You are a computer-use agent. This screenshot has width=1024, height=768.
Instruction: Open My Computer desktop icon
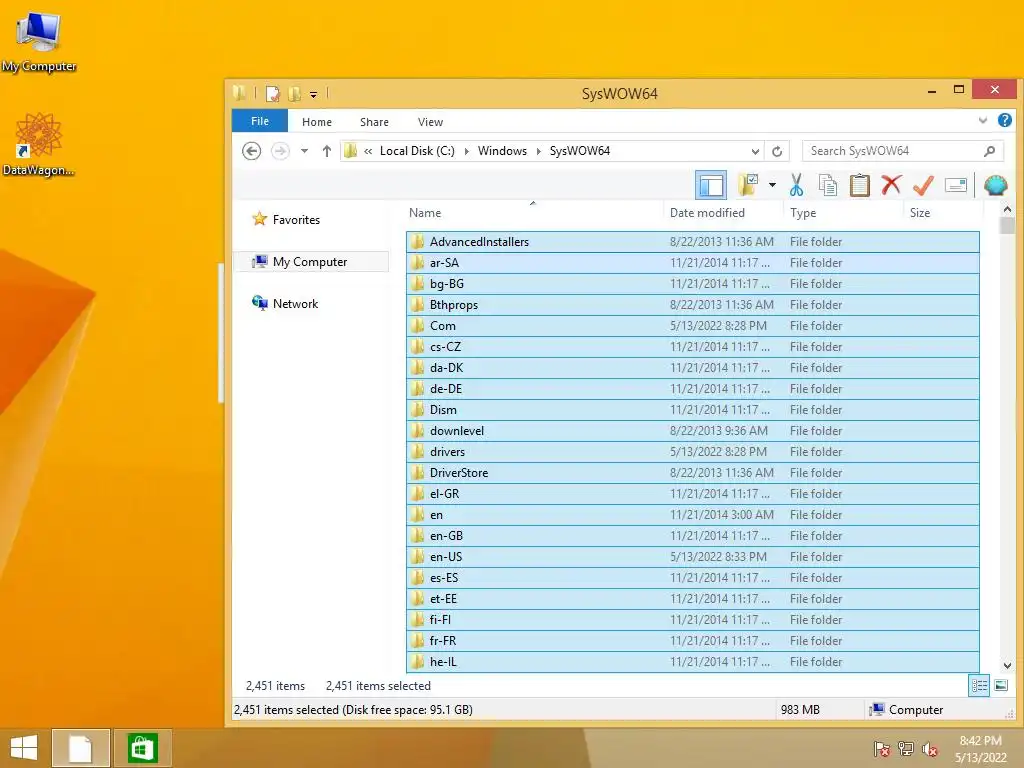point(39,43)
